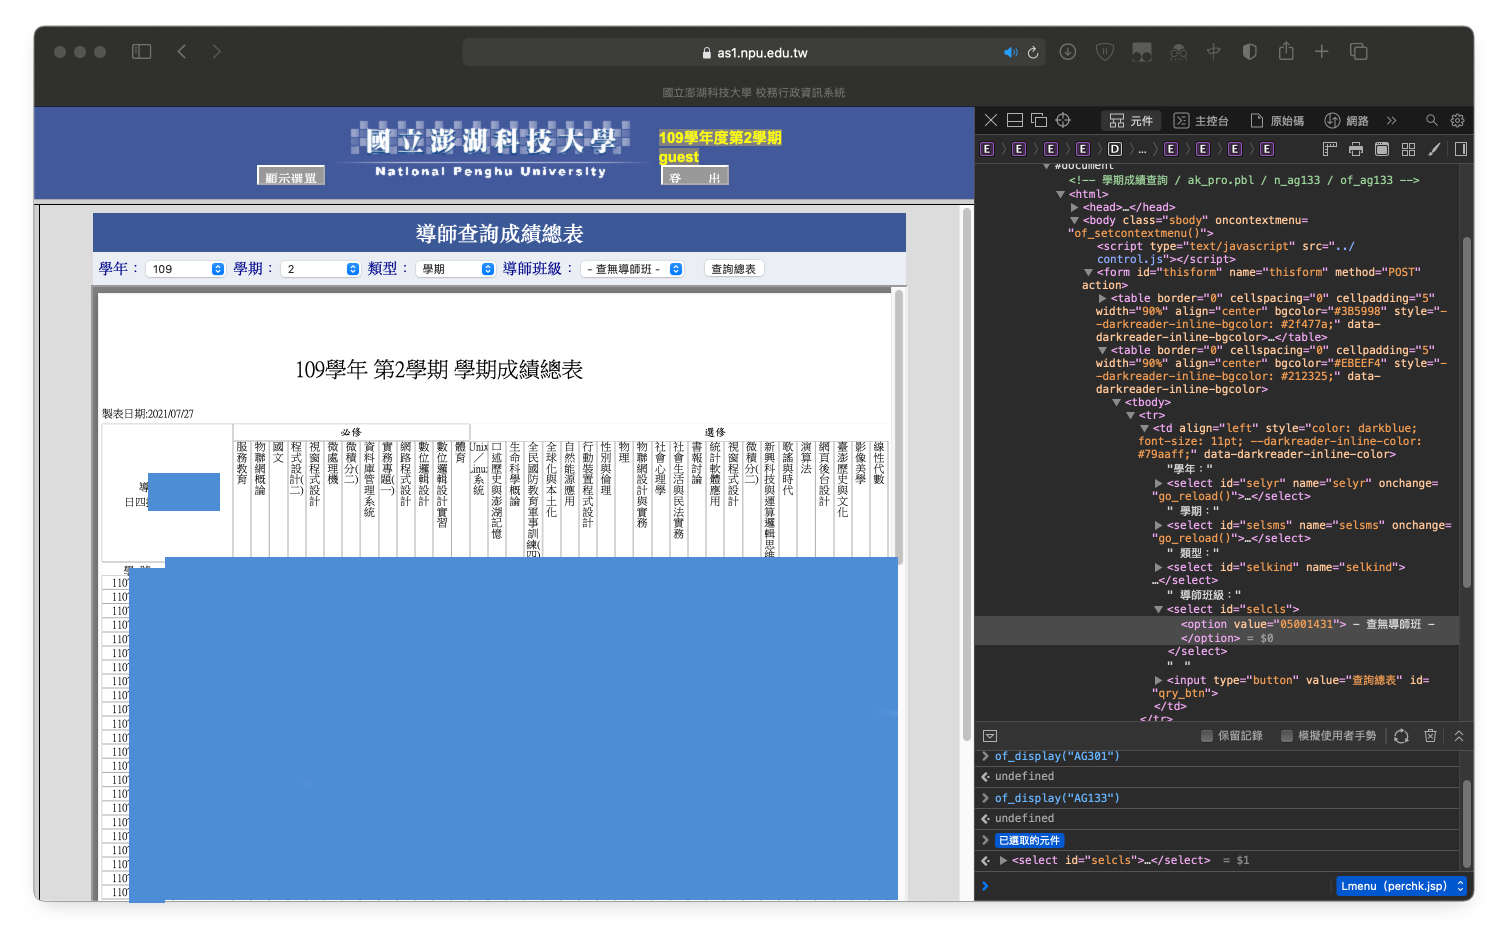Toggle rulers in the Elements toolbar

[x=1330, y=149]
